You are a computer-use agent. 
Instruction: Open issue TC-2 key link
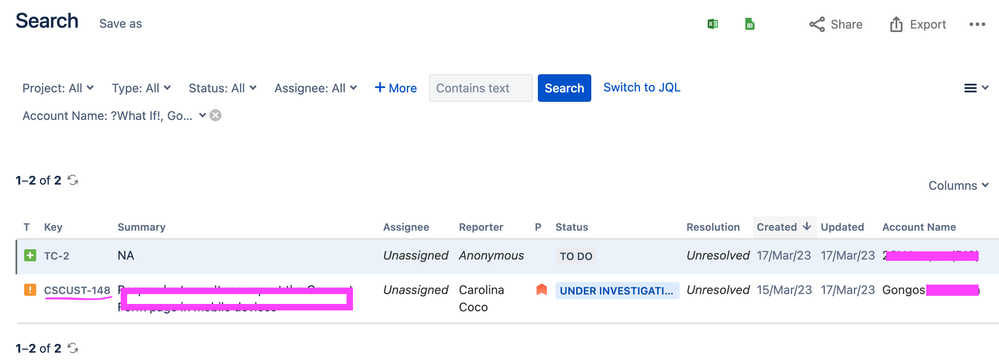click(57, 256)
